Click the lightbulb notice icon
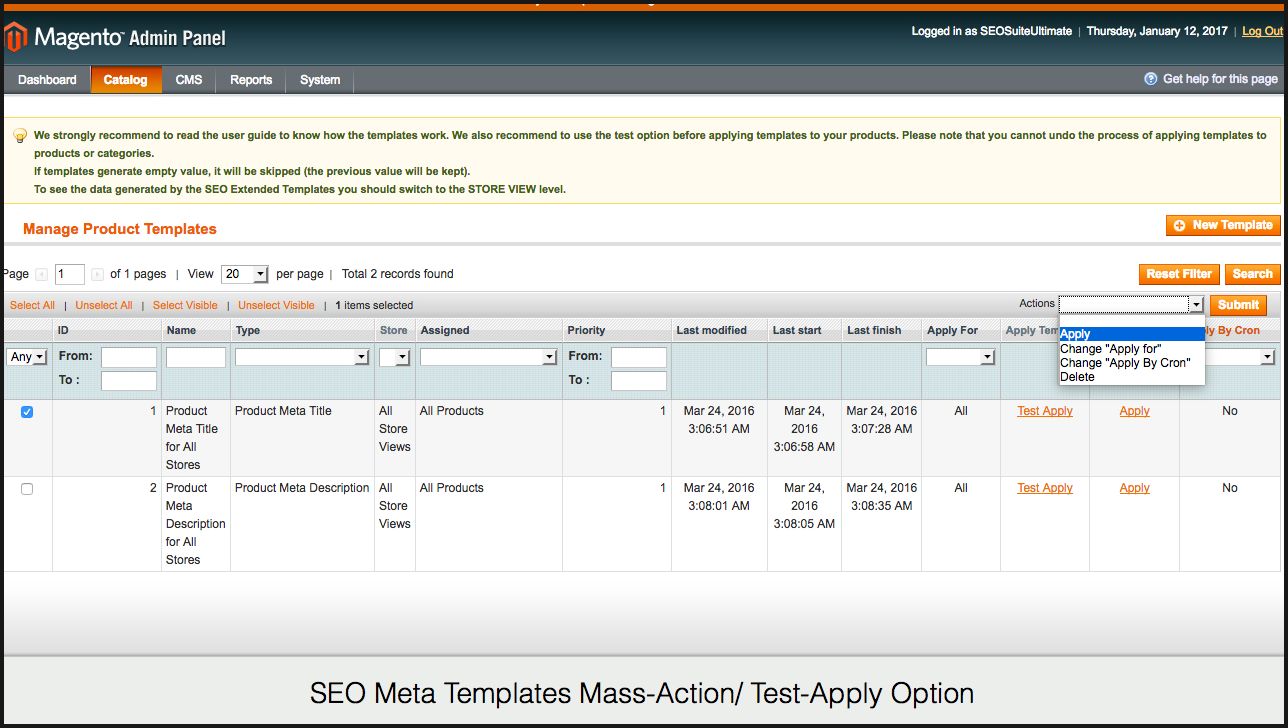 pos(19,136)
